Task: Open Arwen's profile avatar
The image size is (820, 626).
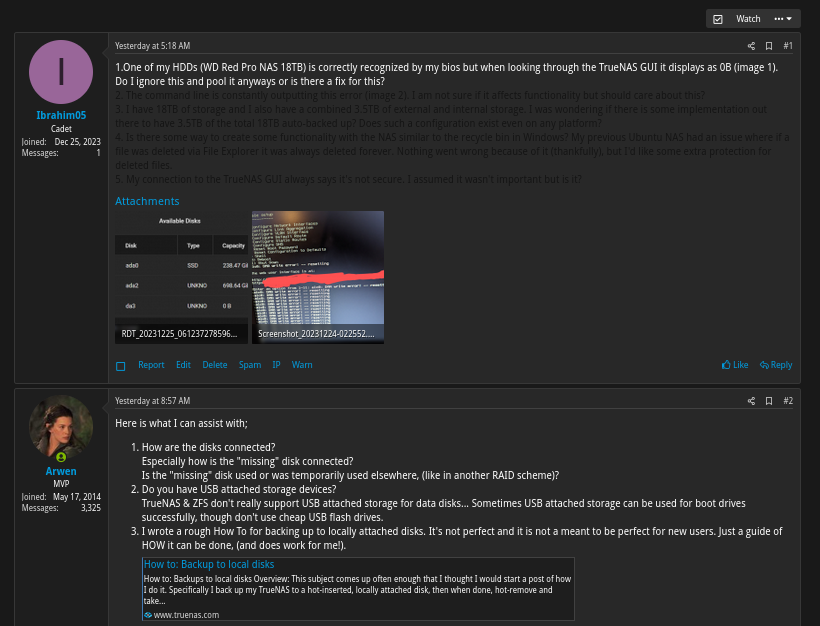Action: [x=61, y=427]
